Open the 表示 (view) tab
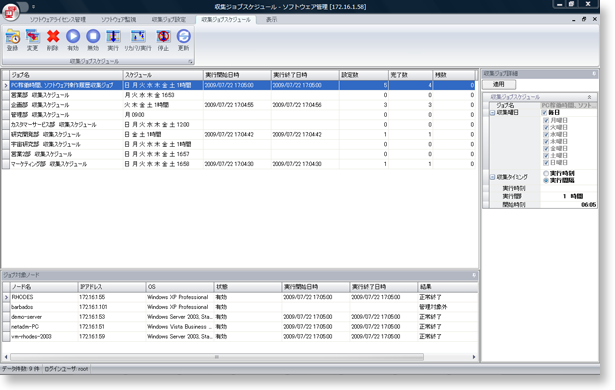Viewport: 615px width, 390px height. [x=271, y=19]
